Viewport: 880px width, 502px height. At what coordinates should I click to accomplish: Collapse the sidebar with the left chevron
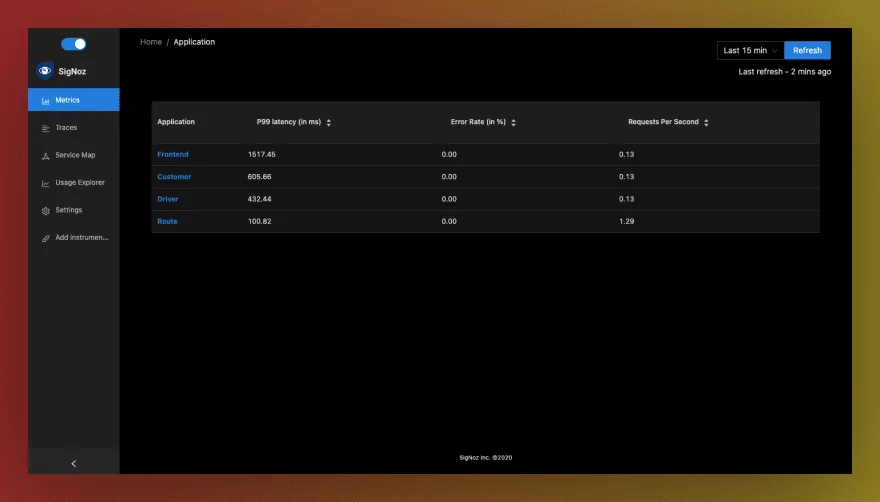pos(74,463)
